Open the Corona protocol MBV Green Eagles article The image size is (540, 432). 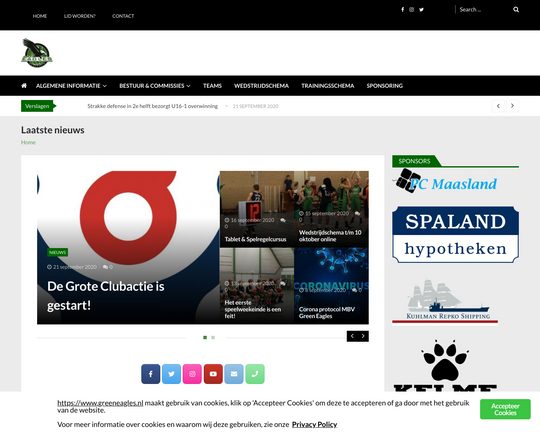(331, 286)
